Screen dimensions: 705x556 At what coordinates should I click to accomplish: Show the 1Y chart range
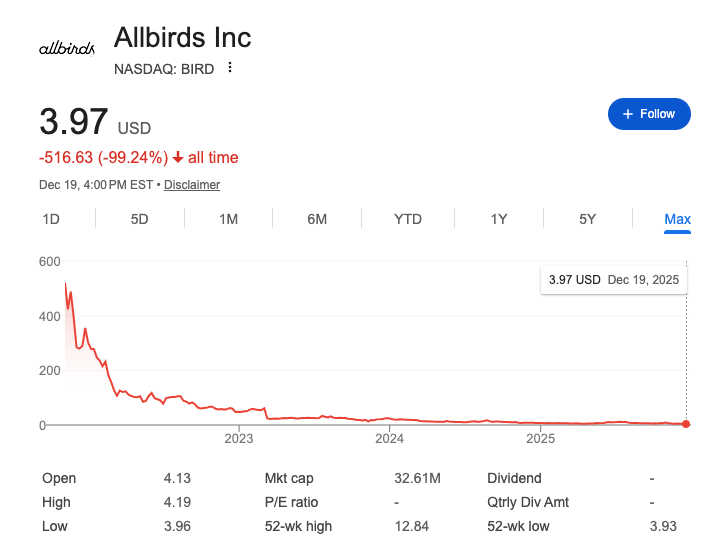click(499, 219)
